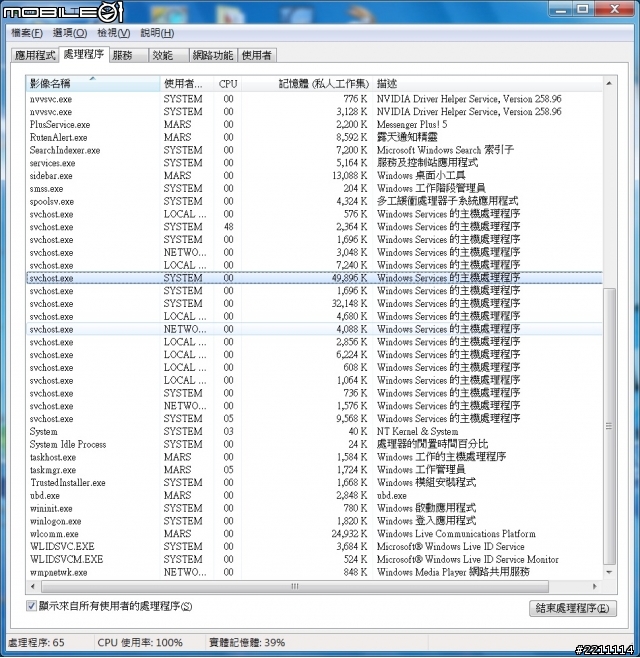Switch to the 使用者 tab
The height and width of the screenshot is (658, 640).
(x=257, y=55)
